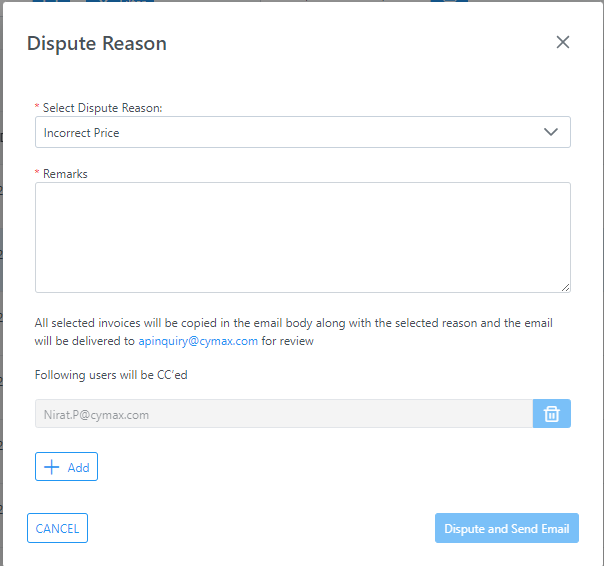Image resolution: width=604 pixels, height=566 pixels.
Task: Click the "Incorrect Price" selected value text
Action: click(x=81, y=133)
